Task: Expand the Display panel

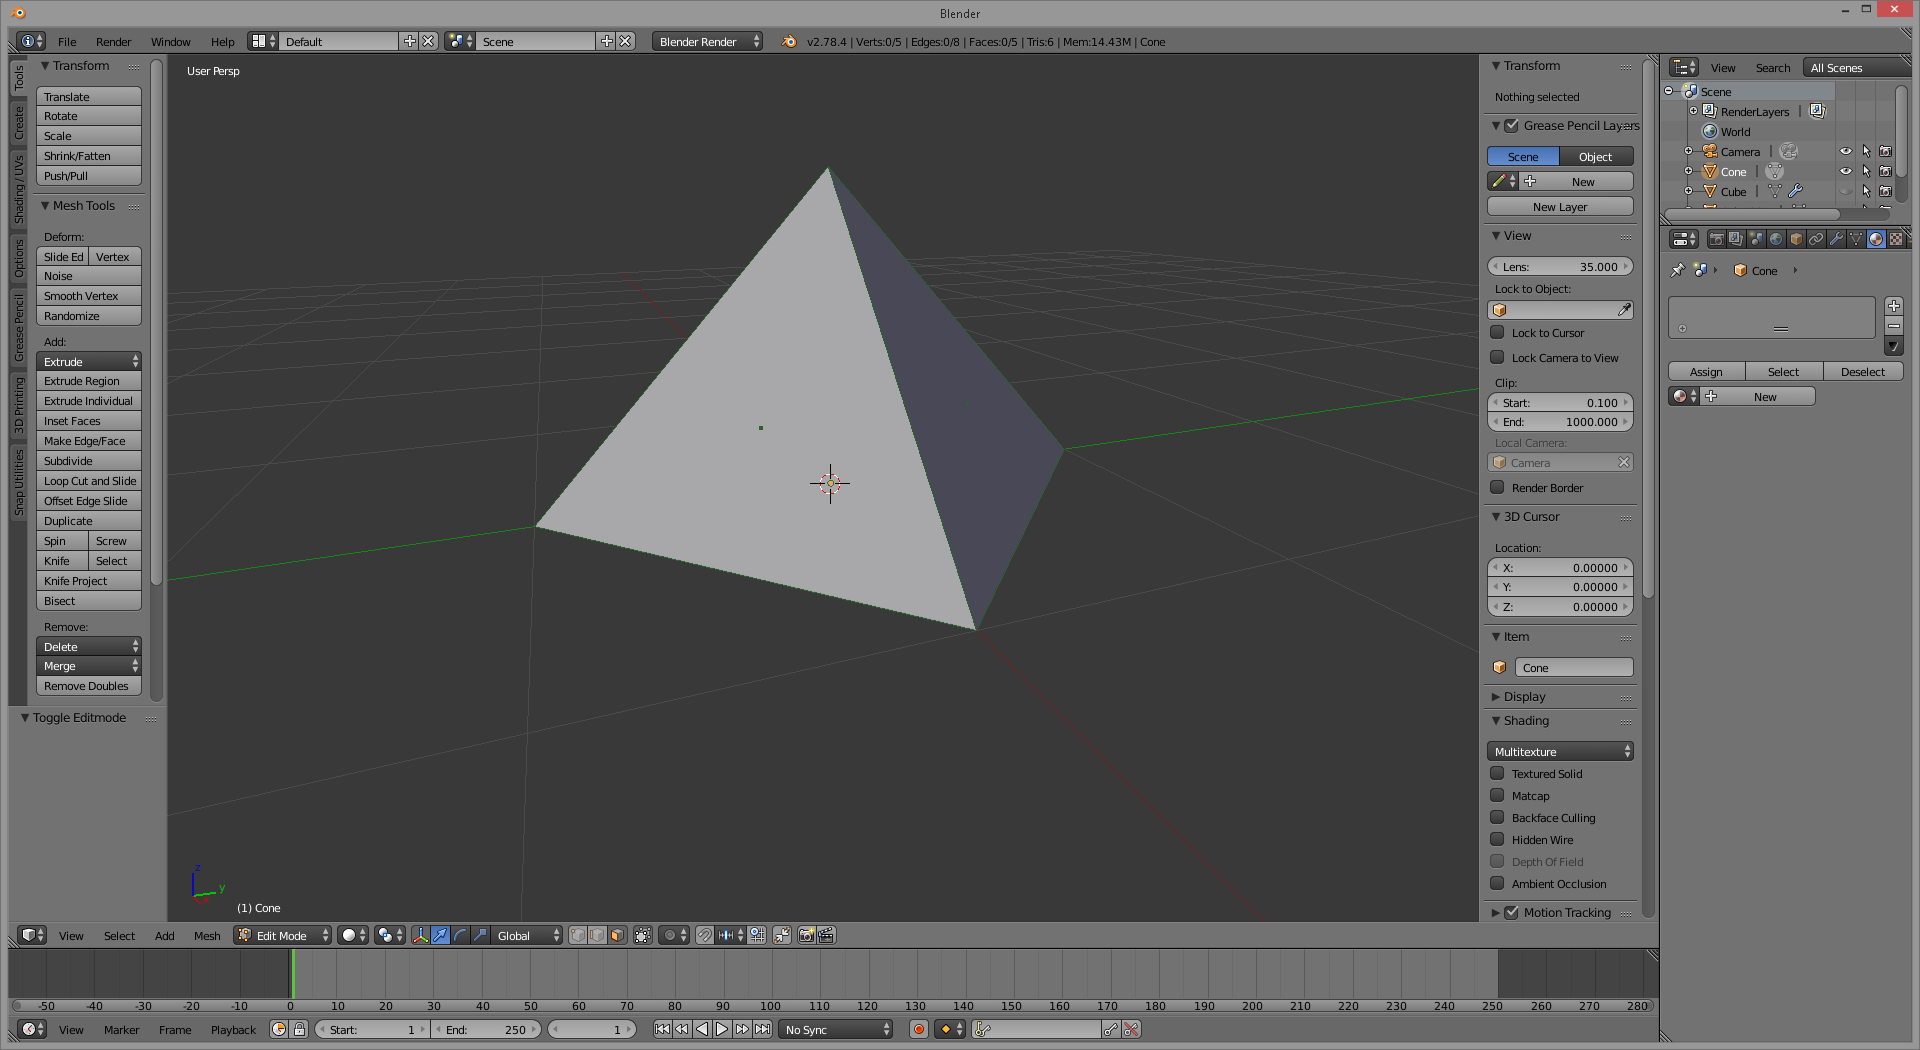Action: 1524,697
